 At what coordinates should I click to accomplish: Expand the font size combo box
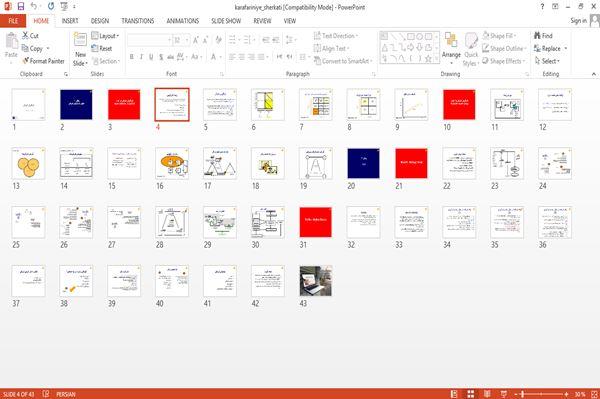(187, 40)
